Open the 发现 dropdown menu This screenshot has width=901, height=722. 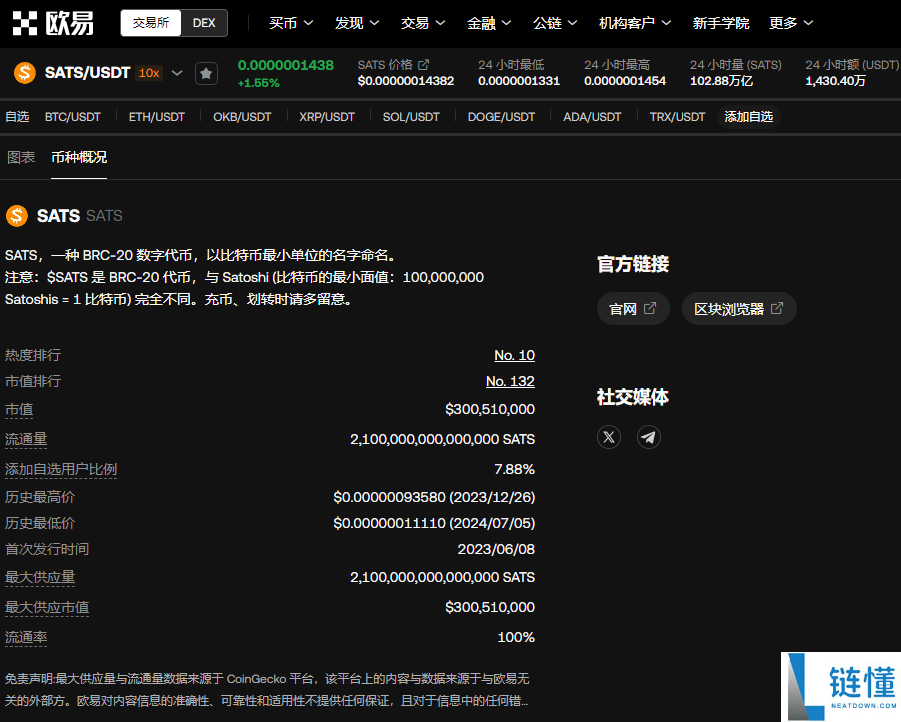click(x=357, y=23)
